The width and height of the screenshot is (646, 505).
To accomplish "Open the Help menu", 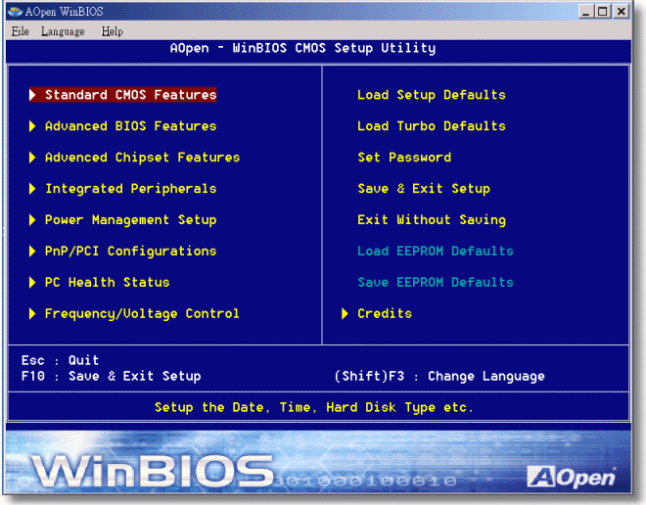I will point(112,31).
